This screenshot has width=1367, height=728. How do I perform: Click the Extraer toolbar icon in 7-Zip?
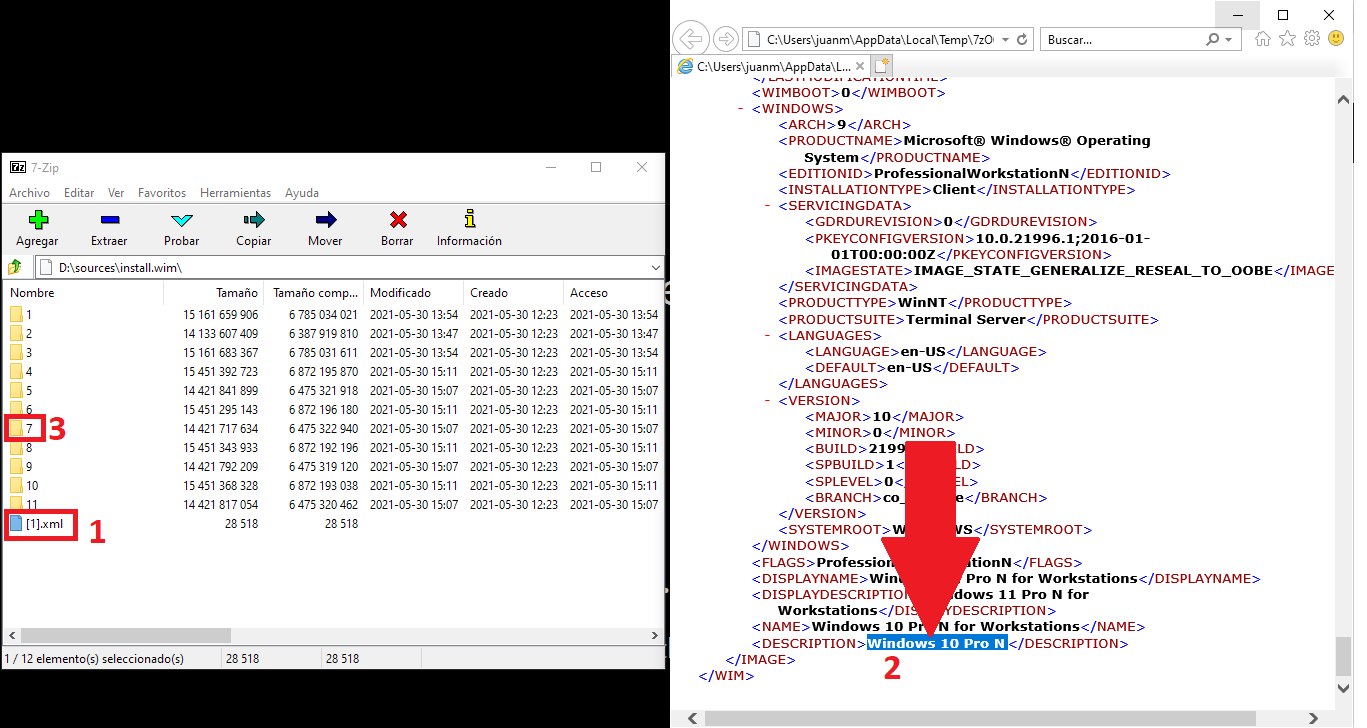tap(109, 219)
